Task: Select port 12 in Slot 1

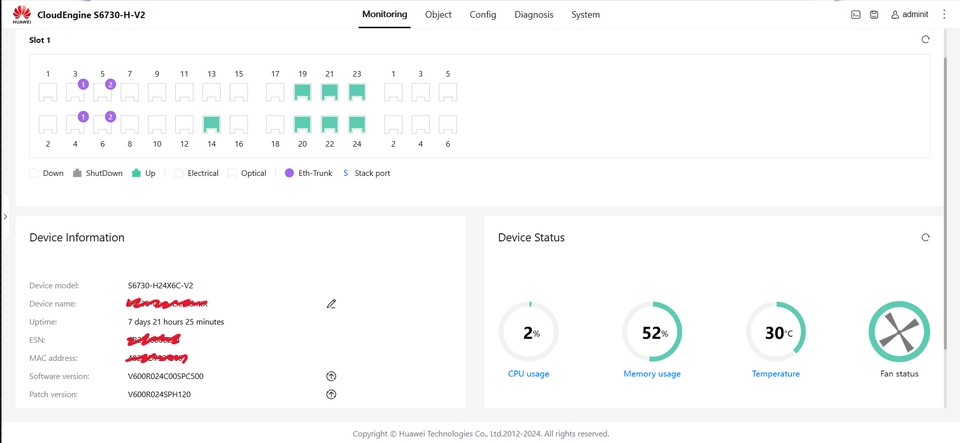Action: (184, 124)
